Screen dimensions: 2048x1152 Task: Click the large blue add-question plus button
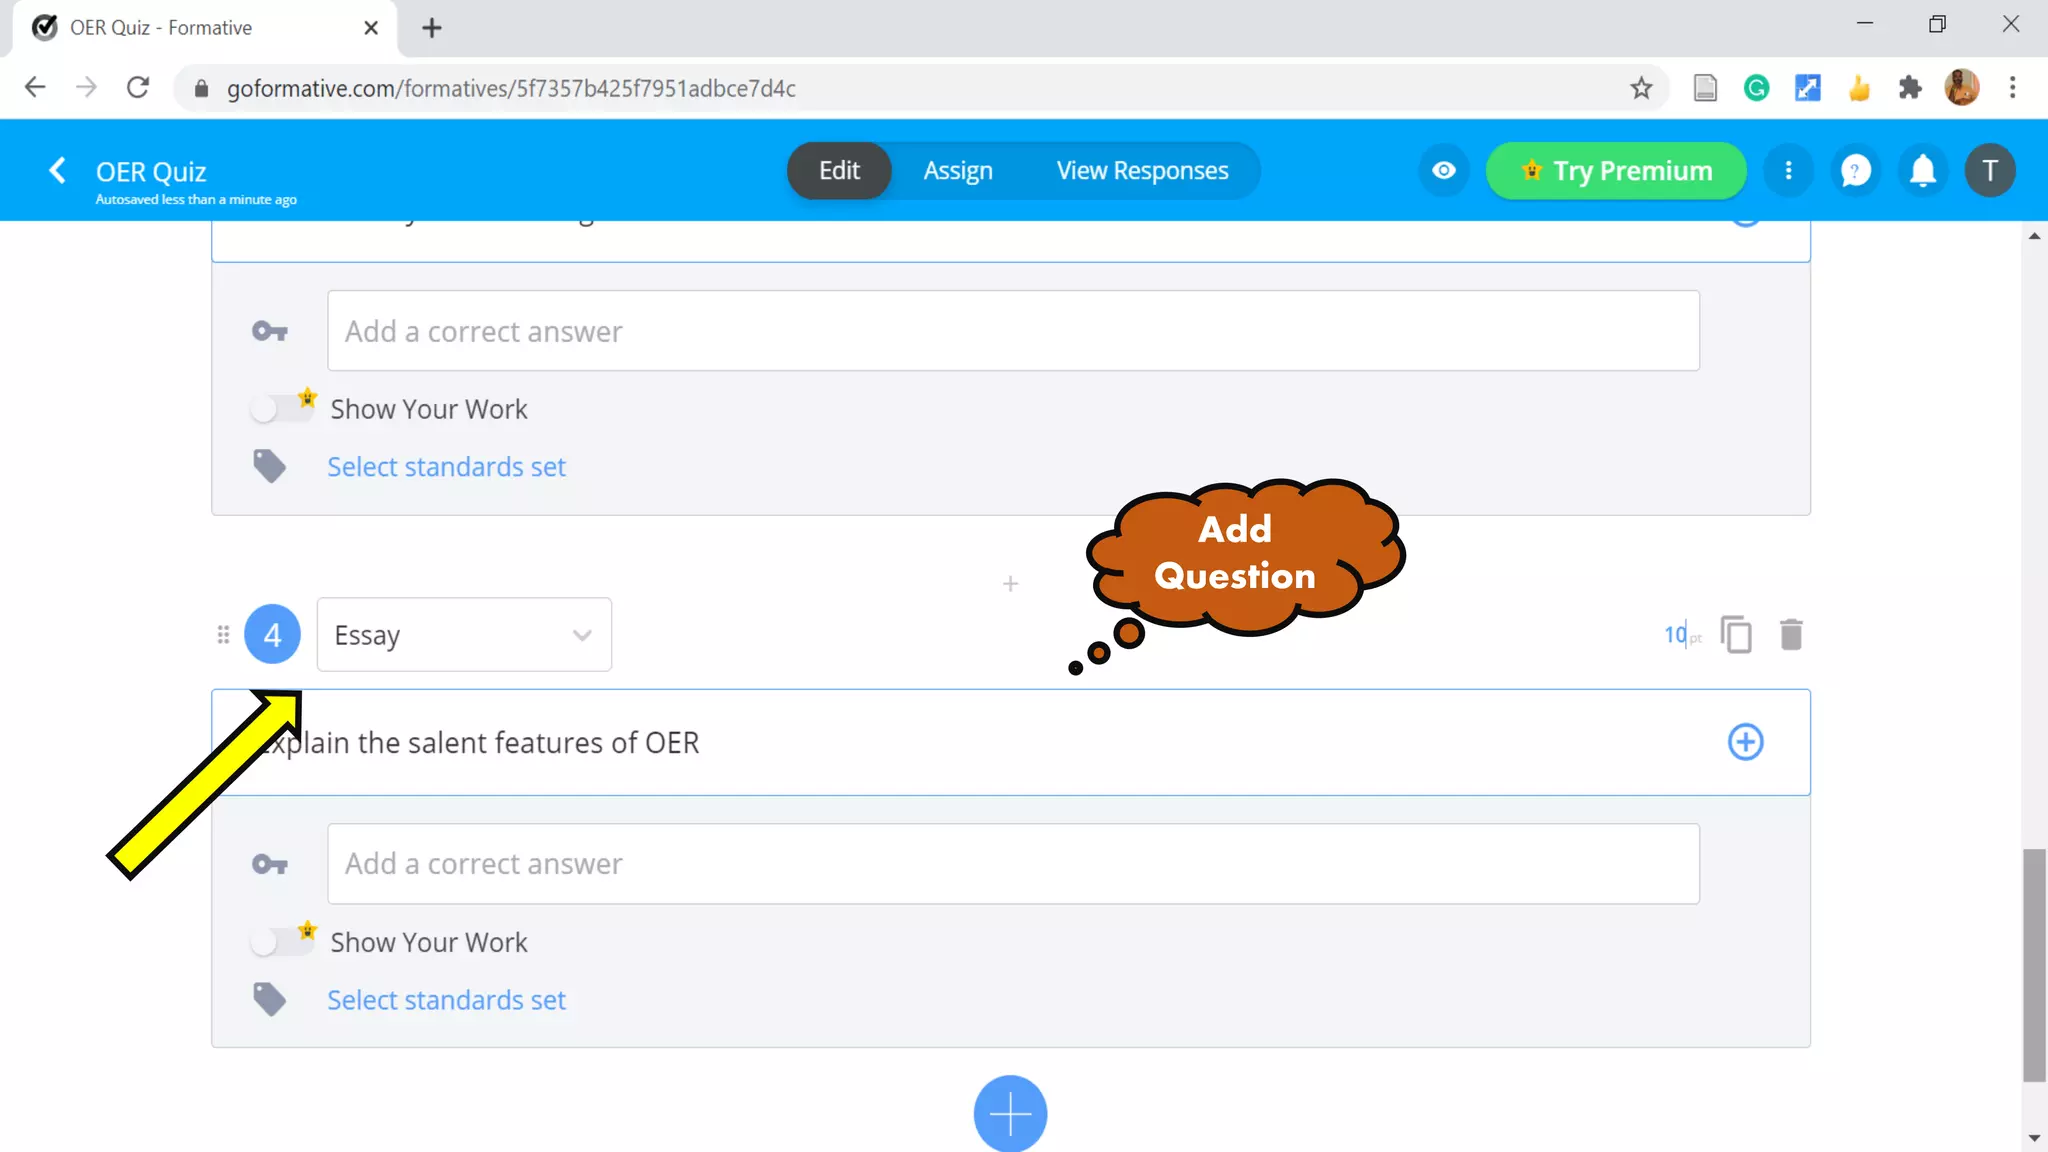(x=1010, y=1113)
